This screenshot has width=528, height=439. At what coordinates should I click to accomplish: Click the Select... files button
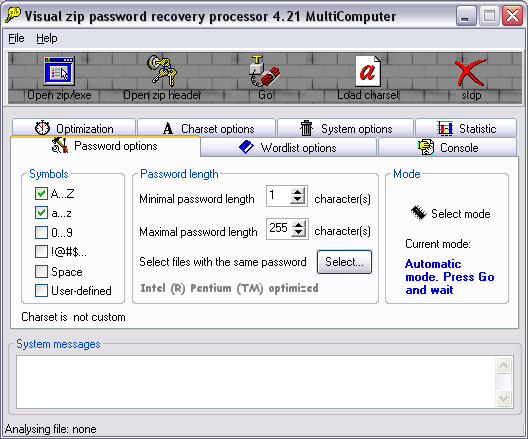point(344,262)
